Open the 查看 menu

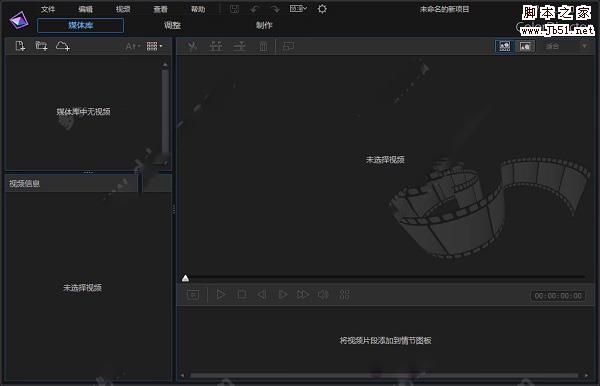point(160,9)
